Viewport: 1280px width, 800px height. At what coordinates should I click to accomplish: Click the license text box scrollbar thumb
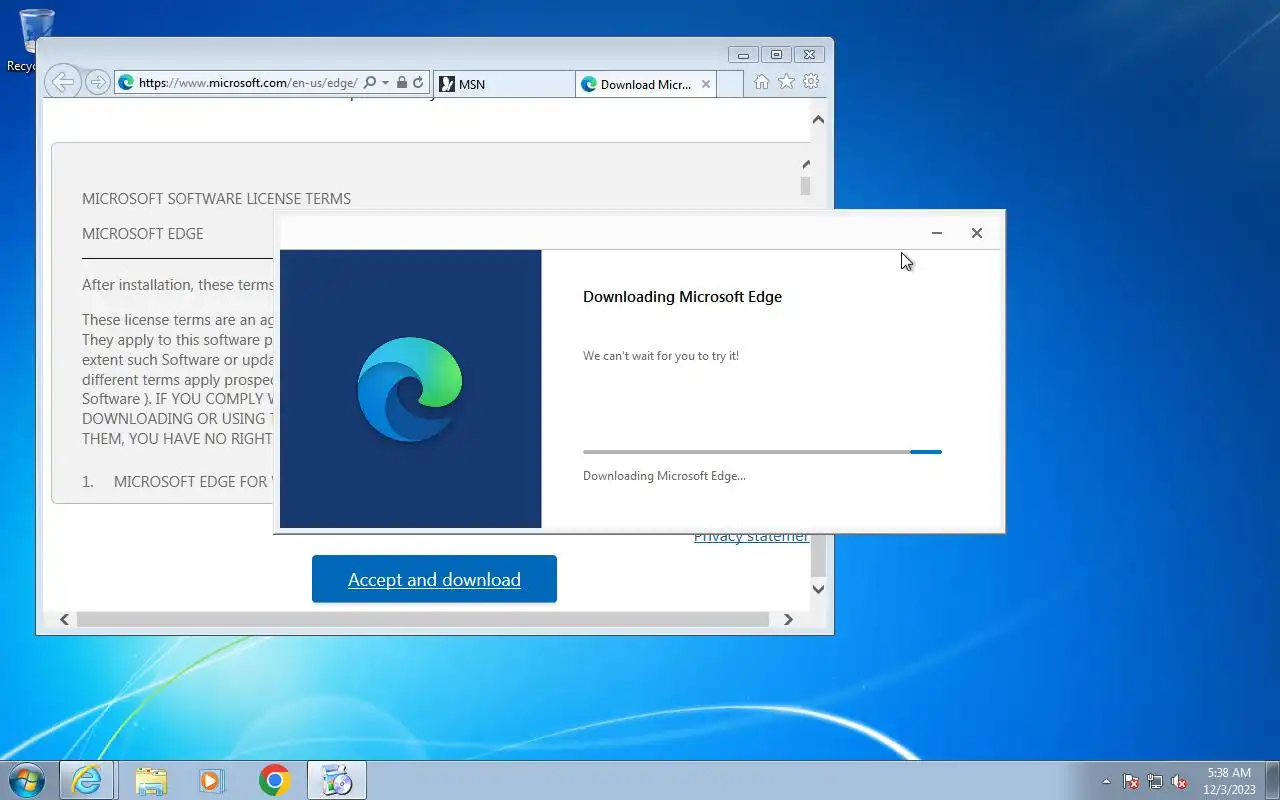tap(805, 186)
